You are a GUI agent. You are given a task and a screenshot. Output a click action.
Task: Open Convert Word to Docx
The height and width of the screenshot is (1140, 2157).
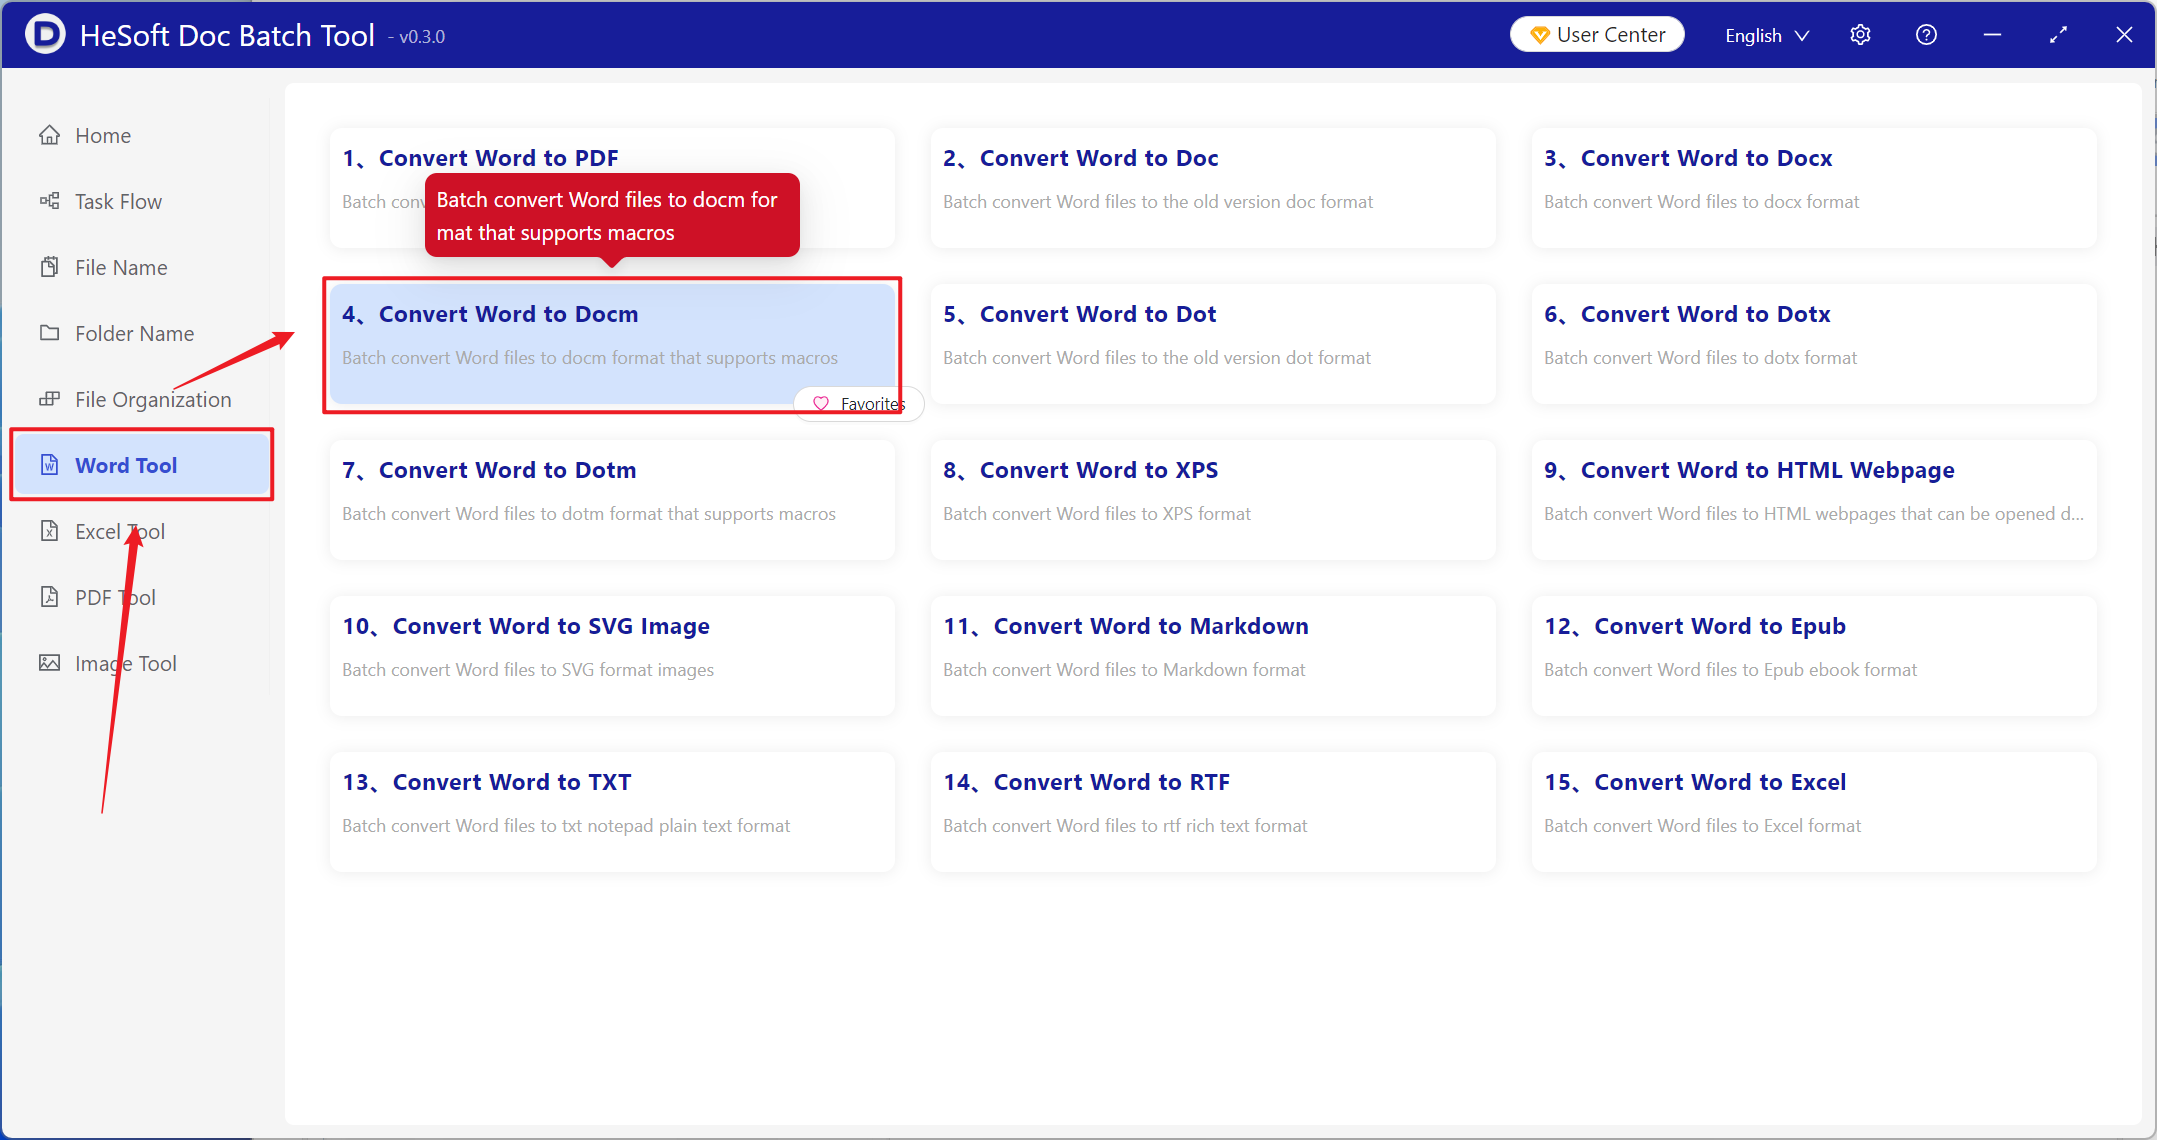pyautogui.click(x=1814, y=188)
